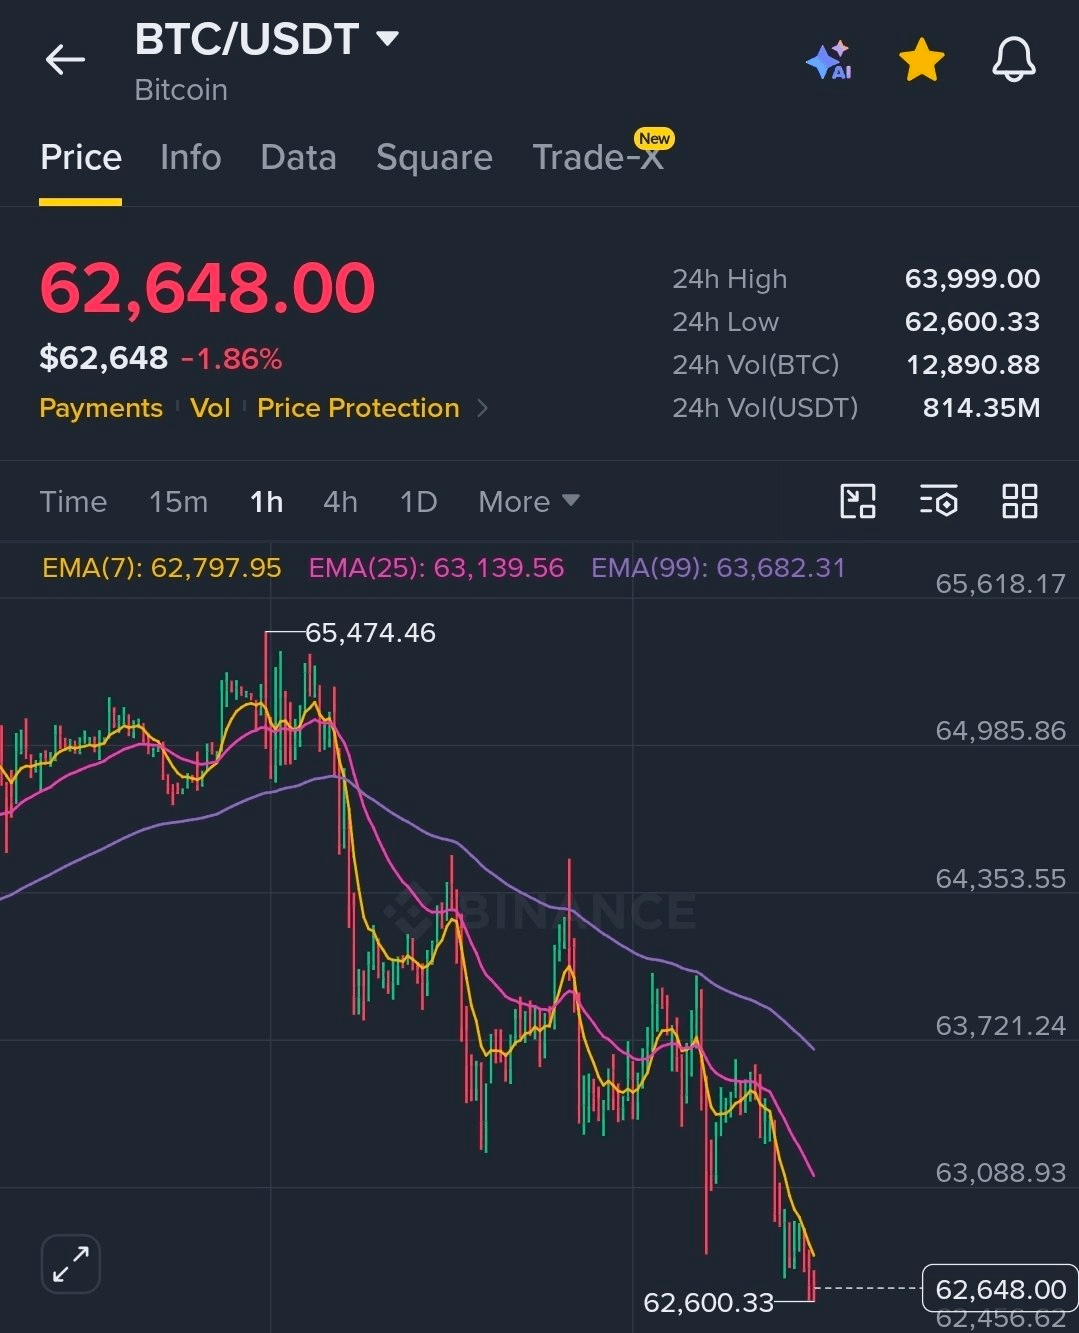Select the Time chart interval
The image size is (1079, 1333).
pos(73,501)
